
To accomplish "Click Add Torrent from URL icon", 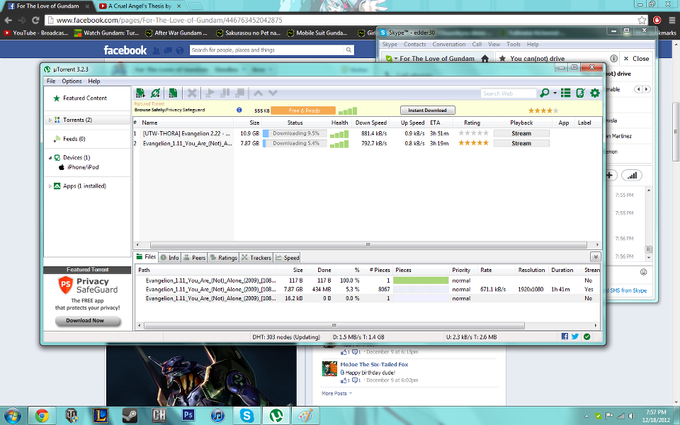I will 155,93.
